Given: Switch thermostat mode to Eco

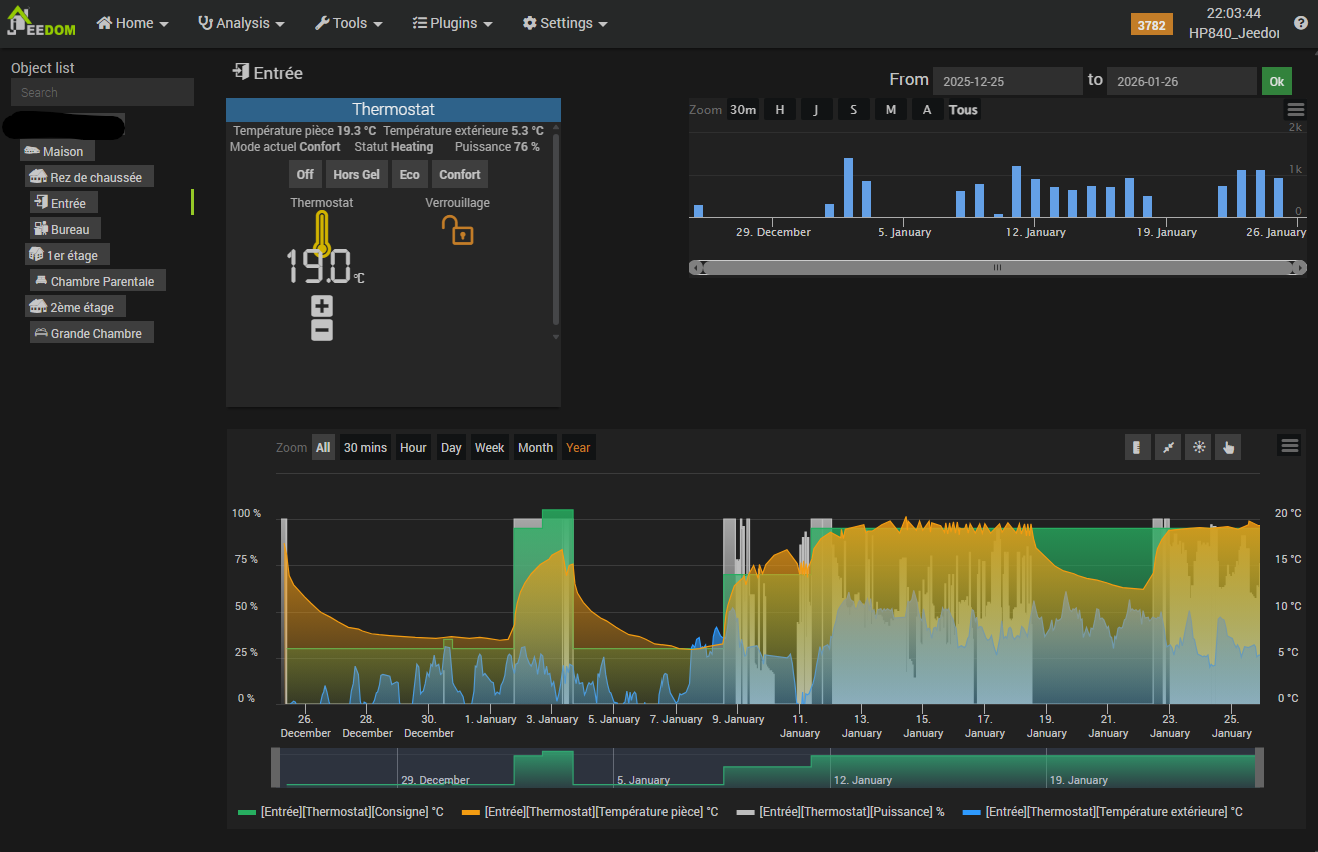Looking at the screenshot, I should click(x=410, y=174).
